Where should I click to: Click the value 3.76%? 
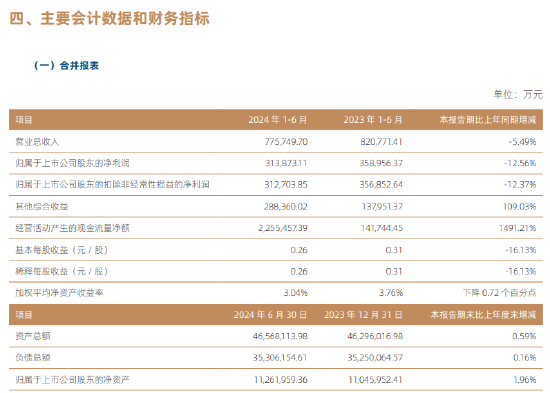391,293
